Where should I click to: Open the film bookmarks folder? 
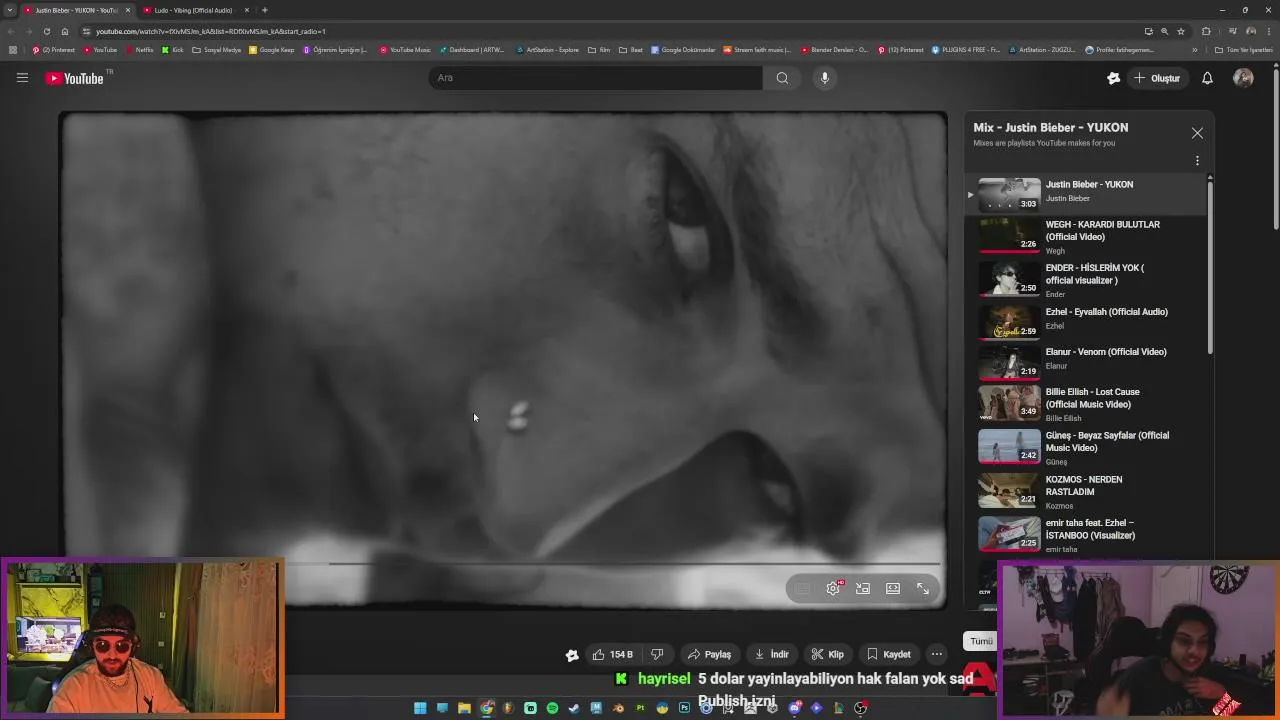[x=599, y=50]
